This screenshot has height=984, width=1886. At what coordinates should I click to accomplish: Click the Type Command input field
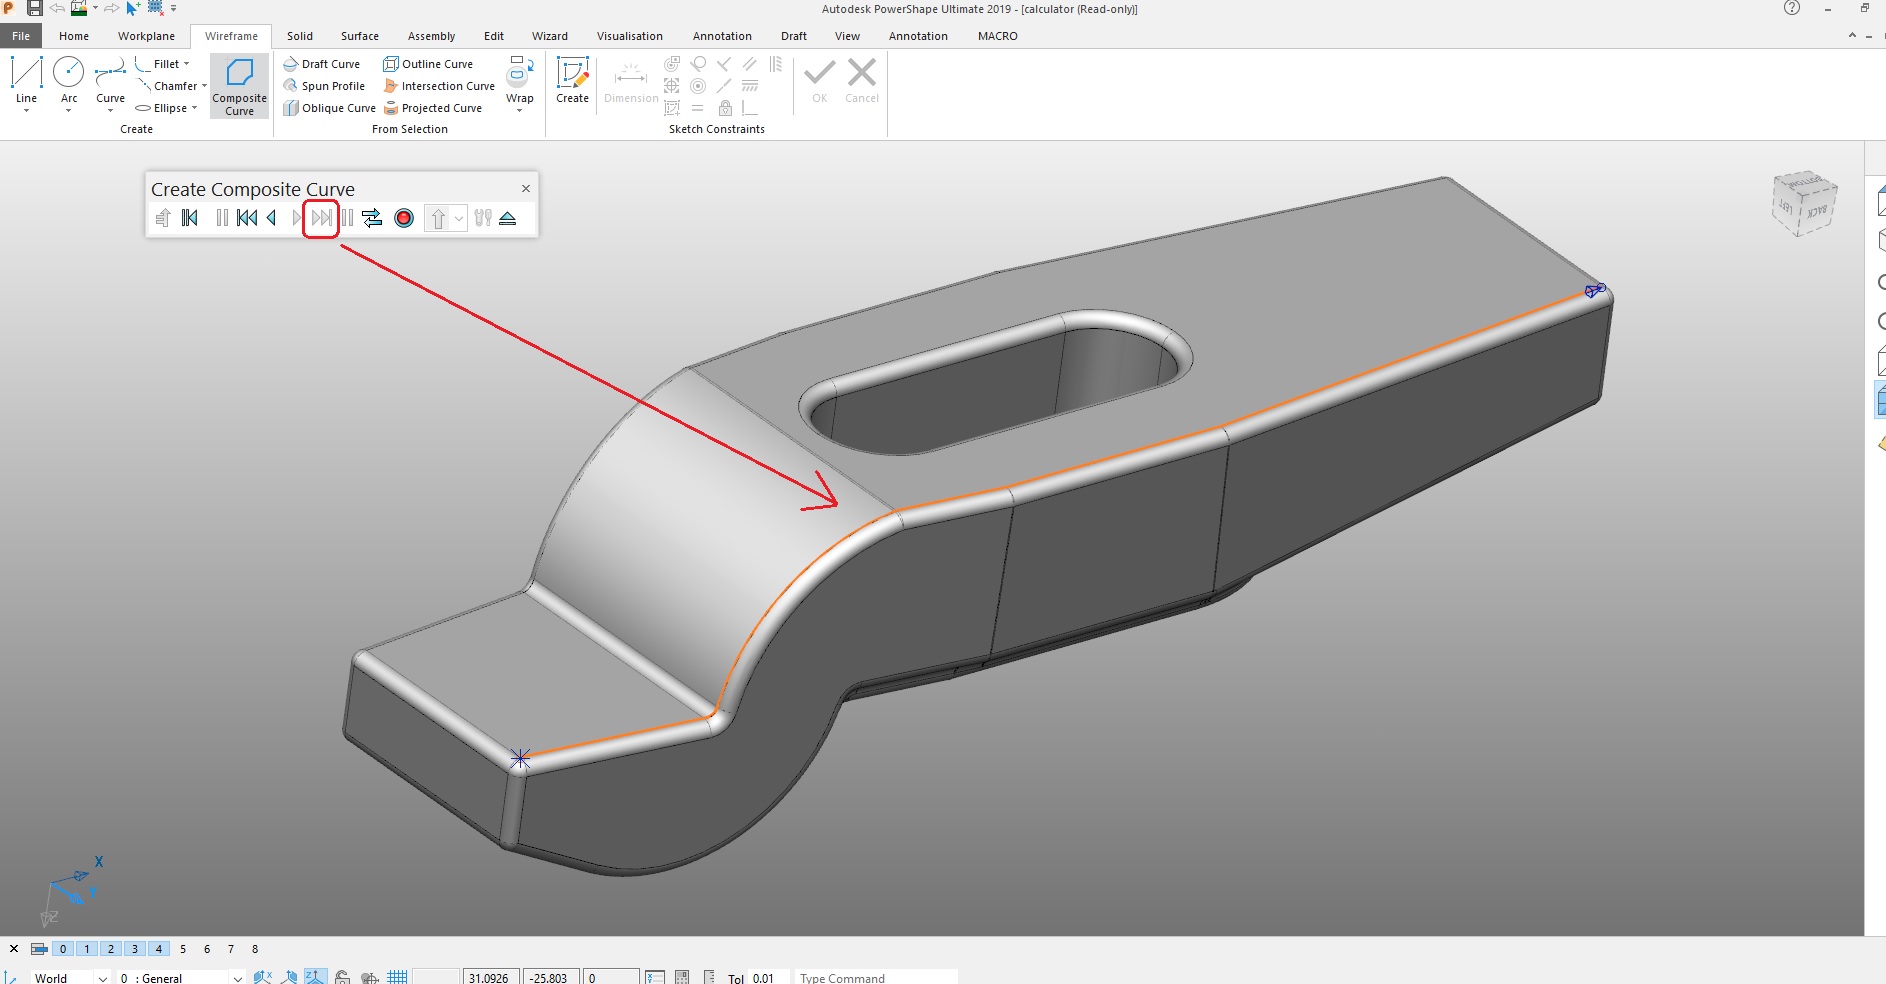click(875, 977)
